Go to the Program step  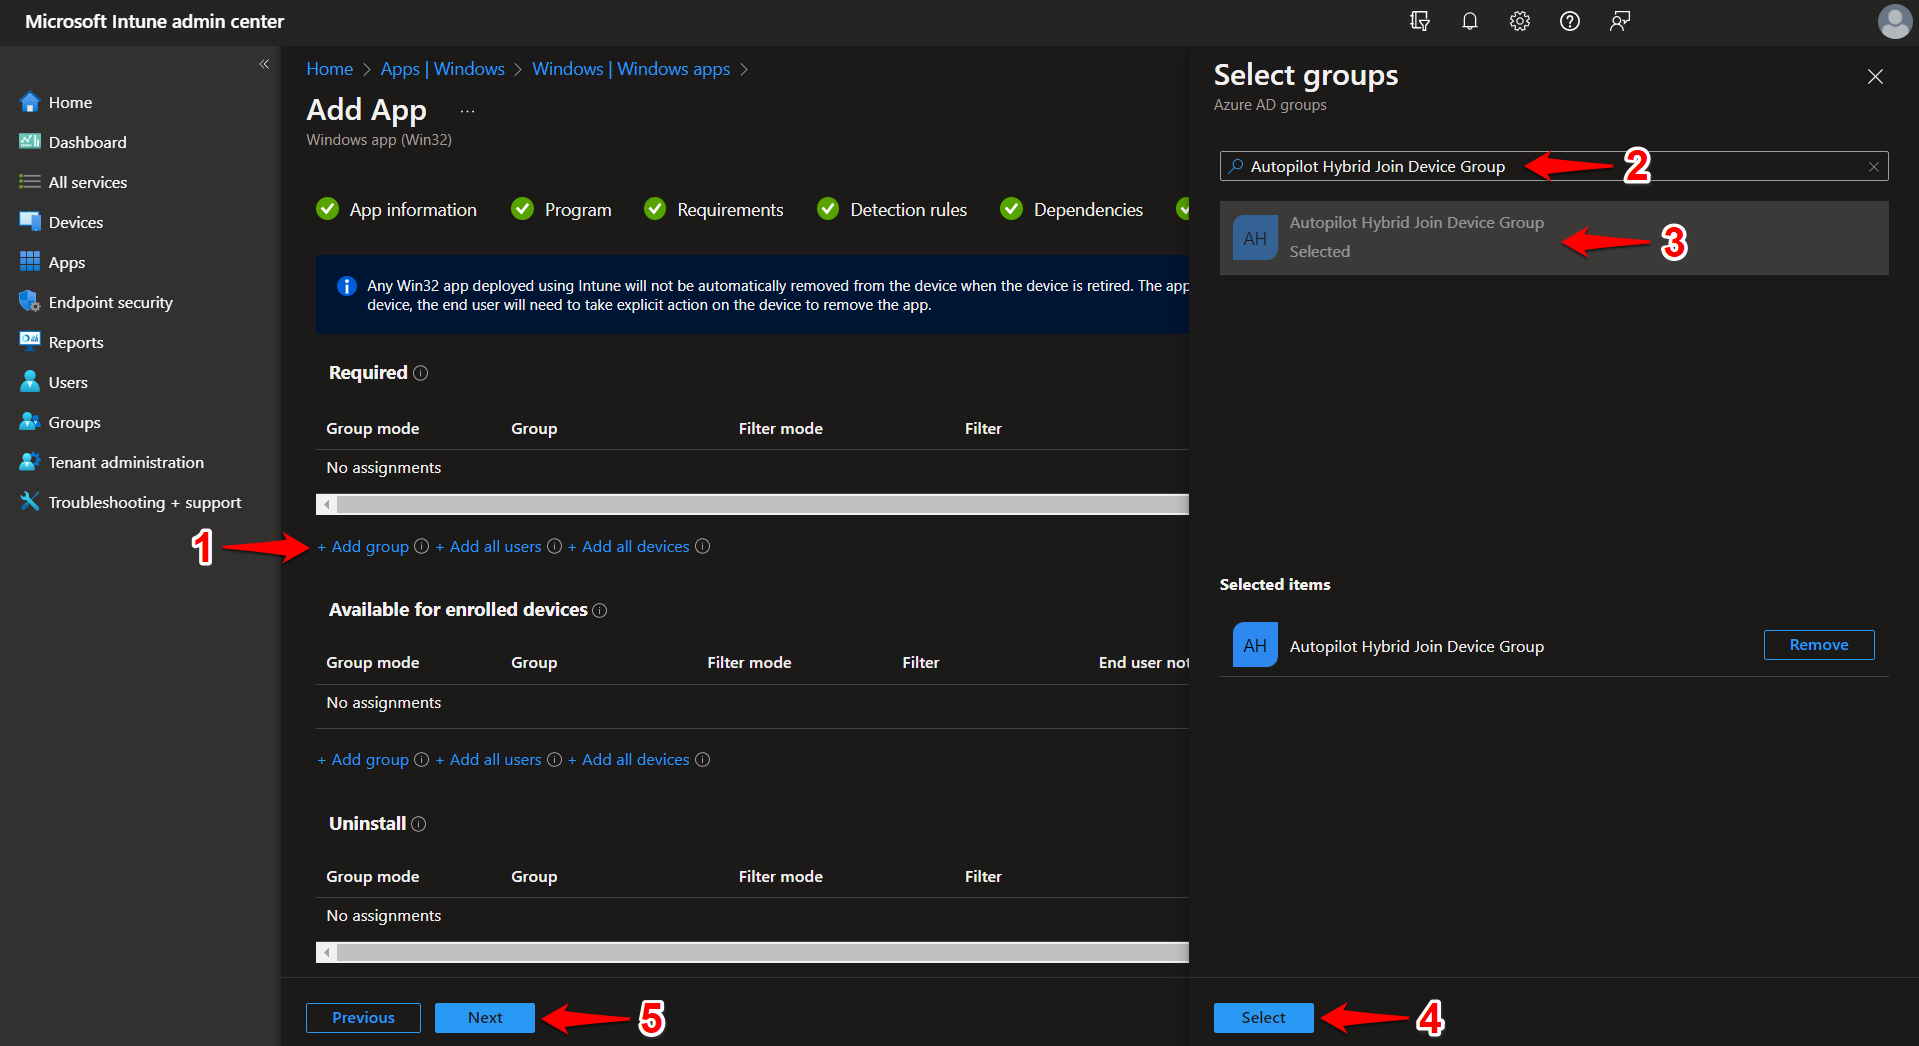[577, 209]
